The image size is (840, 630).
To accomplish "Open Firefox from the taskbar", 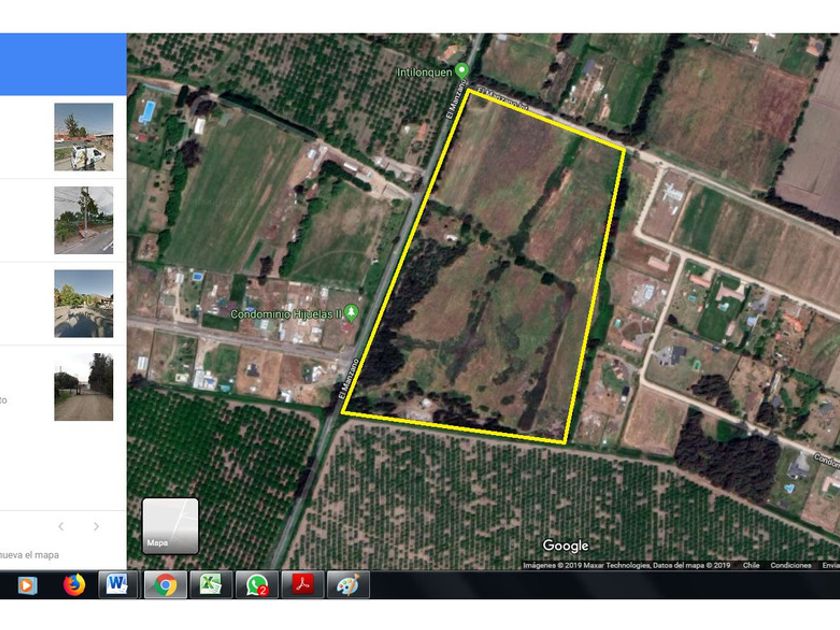I will (x=74, y=585).
